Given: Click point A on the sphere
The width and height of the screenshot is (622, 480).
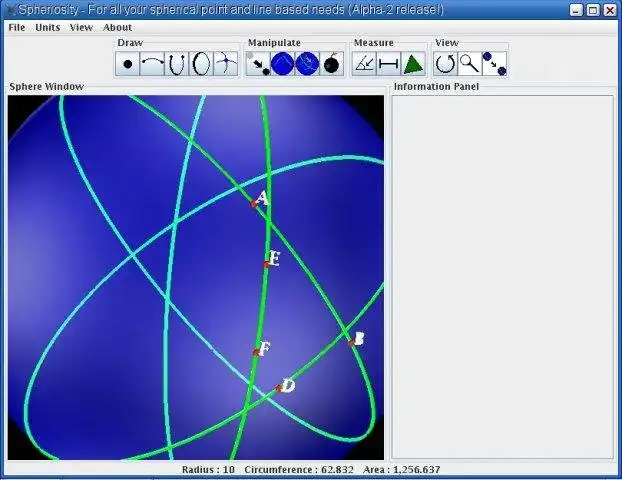Looking at the screenshot, I should (x=254, y=204).
